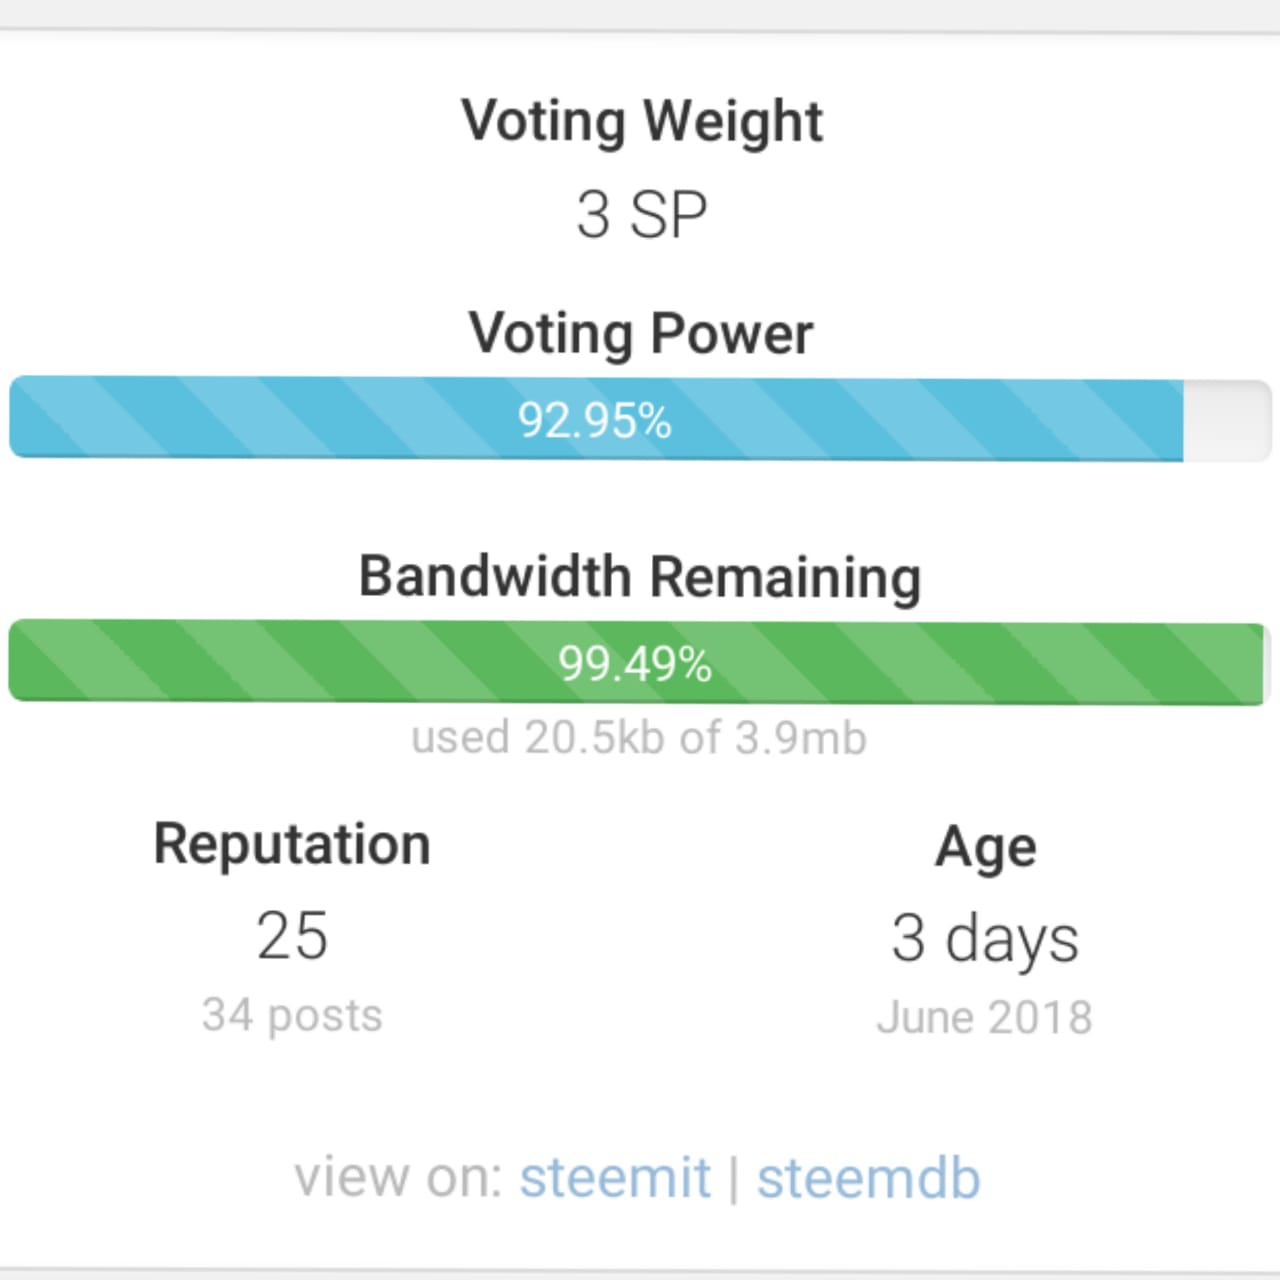Screen dimensions: 1280x1280
Task: Click the used 20.5kb of 3.9mb text
Action: (x=639, y=738)
